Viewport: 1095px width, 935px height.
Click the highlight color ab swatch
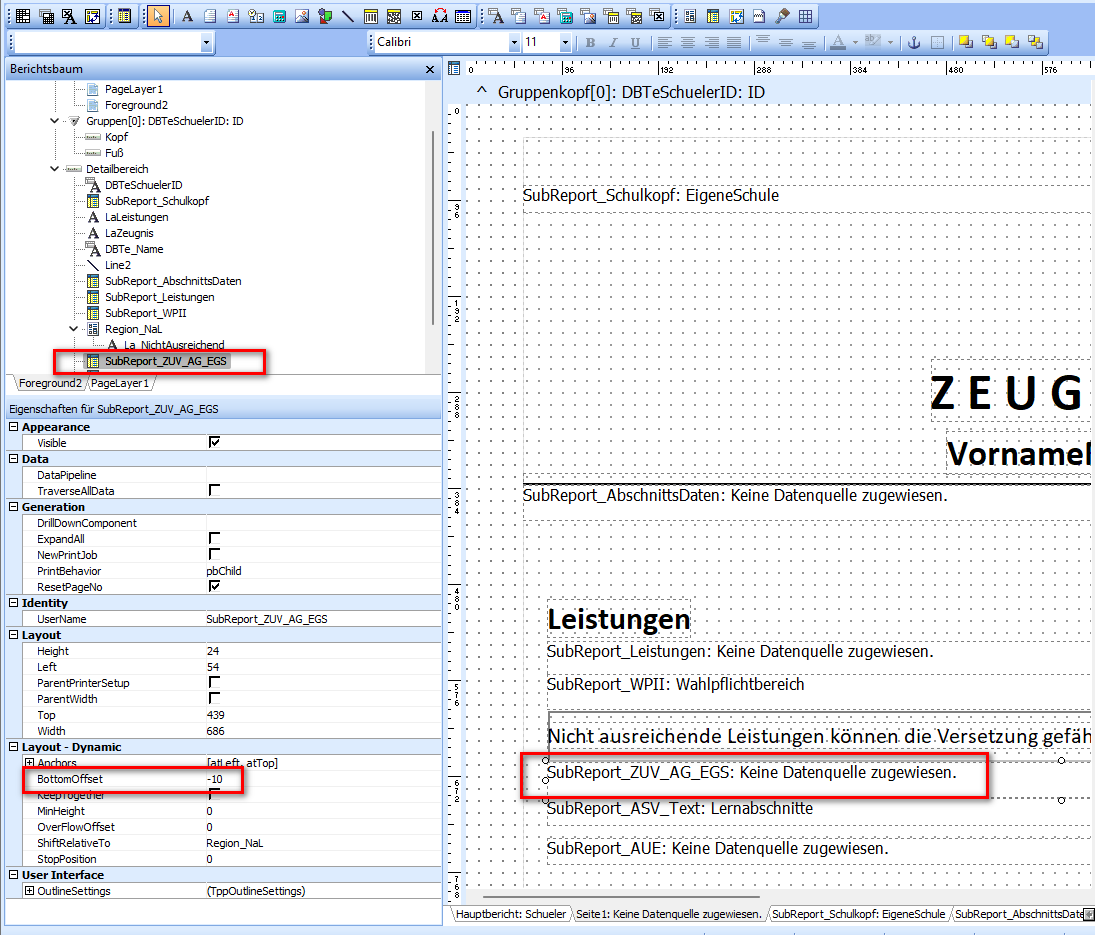pyautogui.click(x=872, y=43)
